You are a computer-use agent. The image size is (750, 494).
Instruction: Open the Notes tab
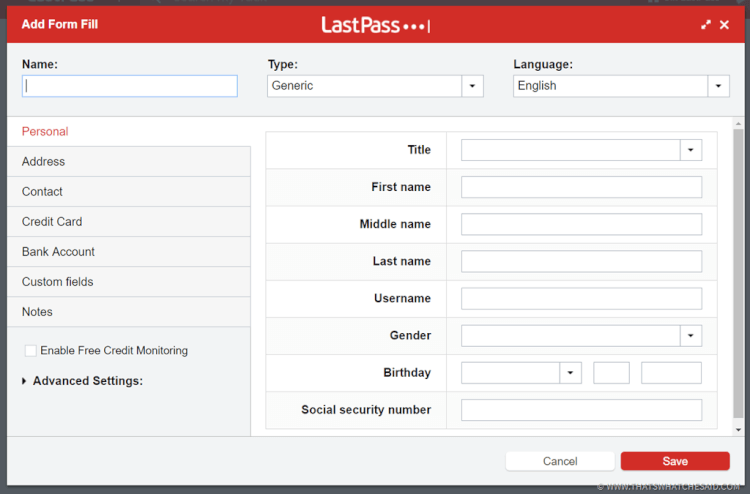129,312
